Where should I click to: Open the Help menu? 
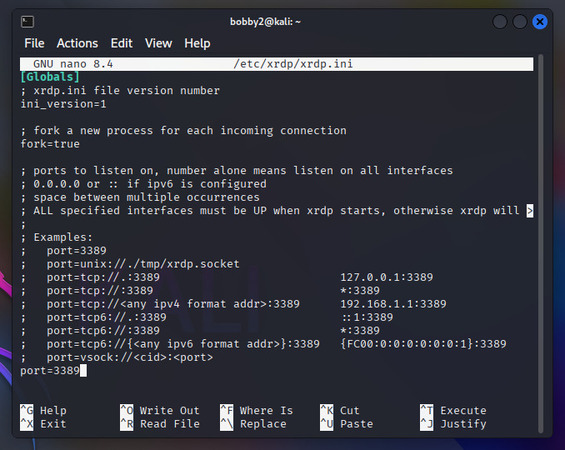point(197,43)
